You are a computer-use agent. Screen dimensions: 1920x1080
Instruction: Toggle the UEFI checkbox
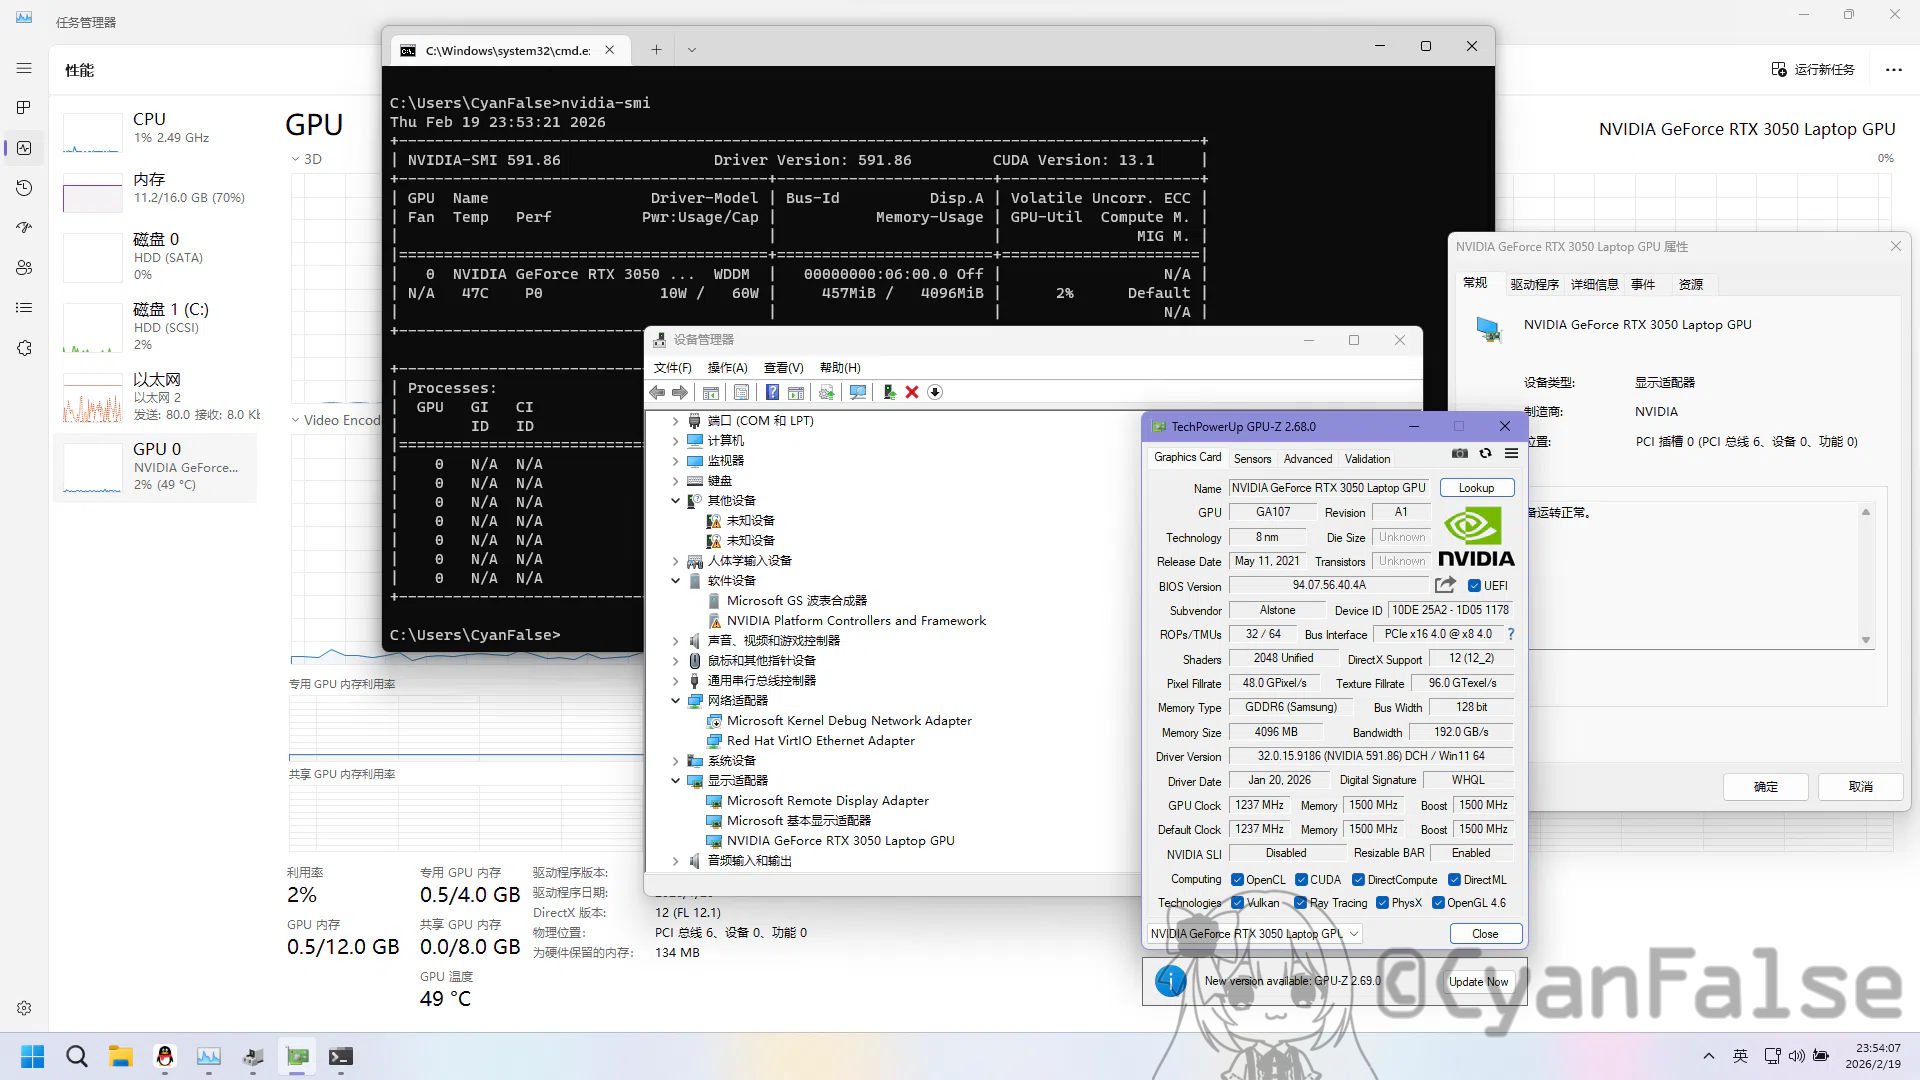click(1474, 586)
